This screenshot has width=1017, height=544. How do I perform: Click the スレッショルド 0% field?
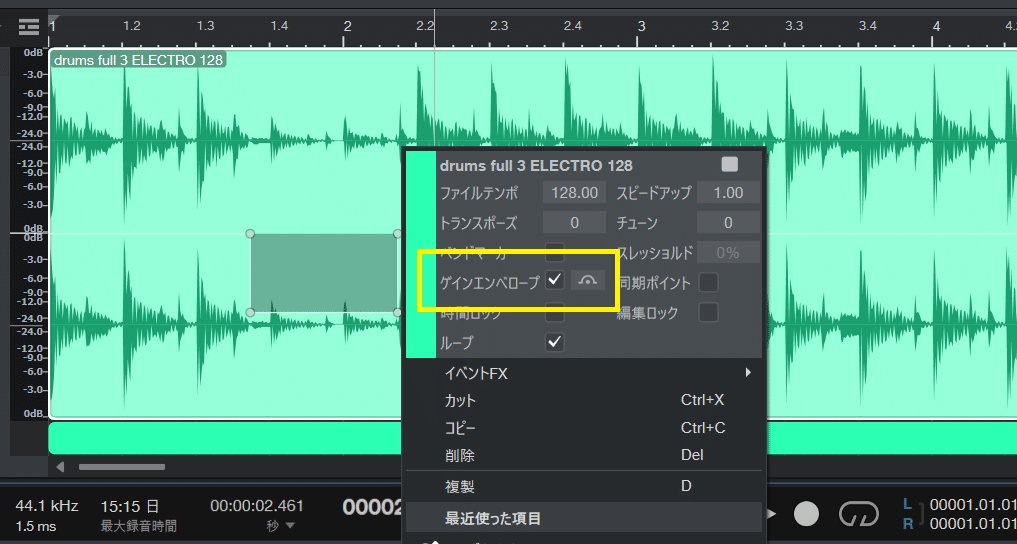point(728,252)
